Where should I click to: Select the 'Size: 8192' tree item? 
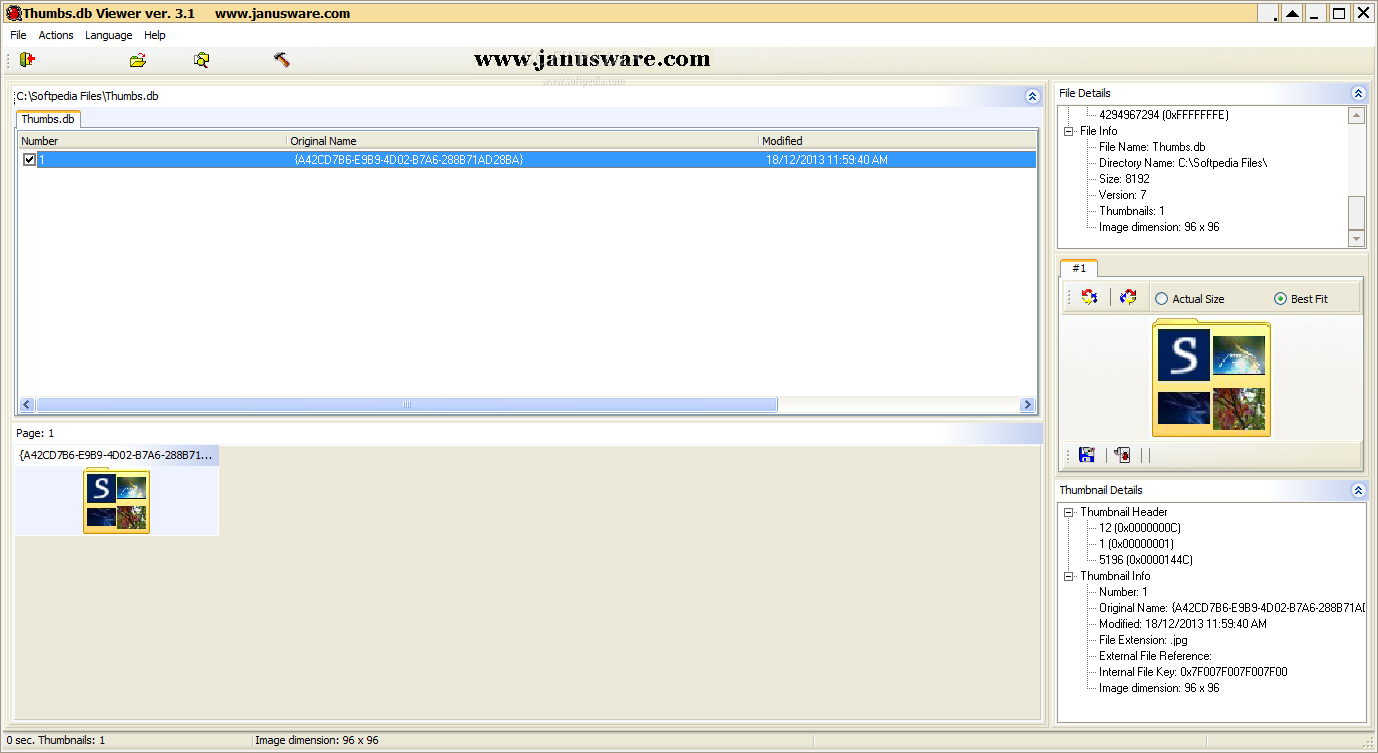pos(1124,179)
